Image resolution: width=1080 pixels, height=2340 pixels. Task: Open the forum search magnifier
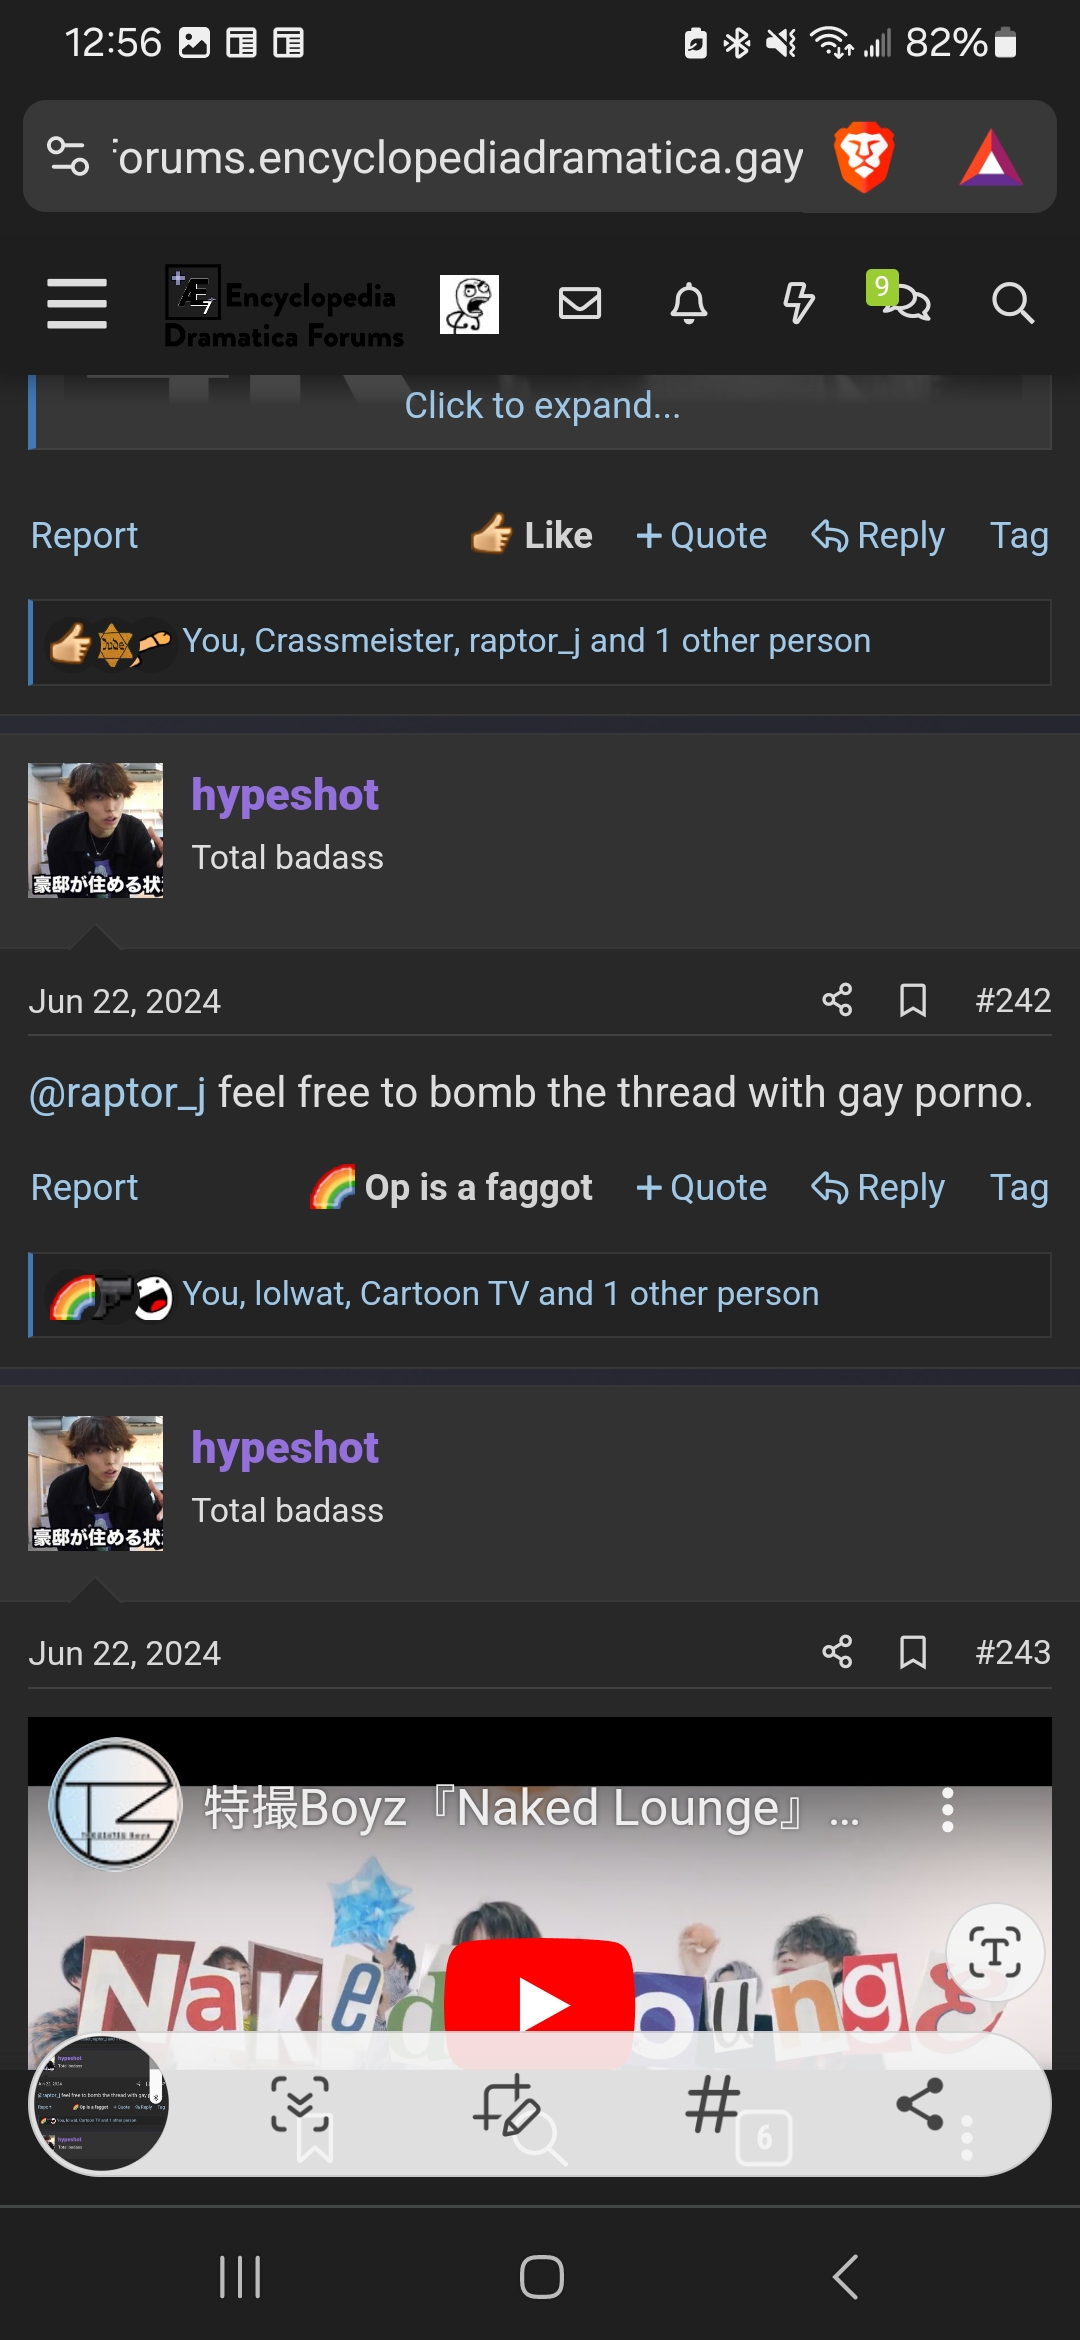tap(1012, 303)
